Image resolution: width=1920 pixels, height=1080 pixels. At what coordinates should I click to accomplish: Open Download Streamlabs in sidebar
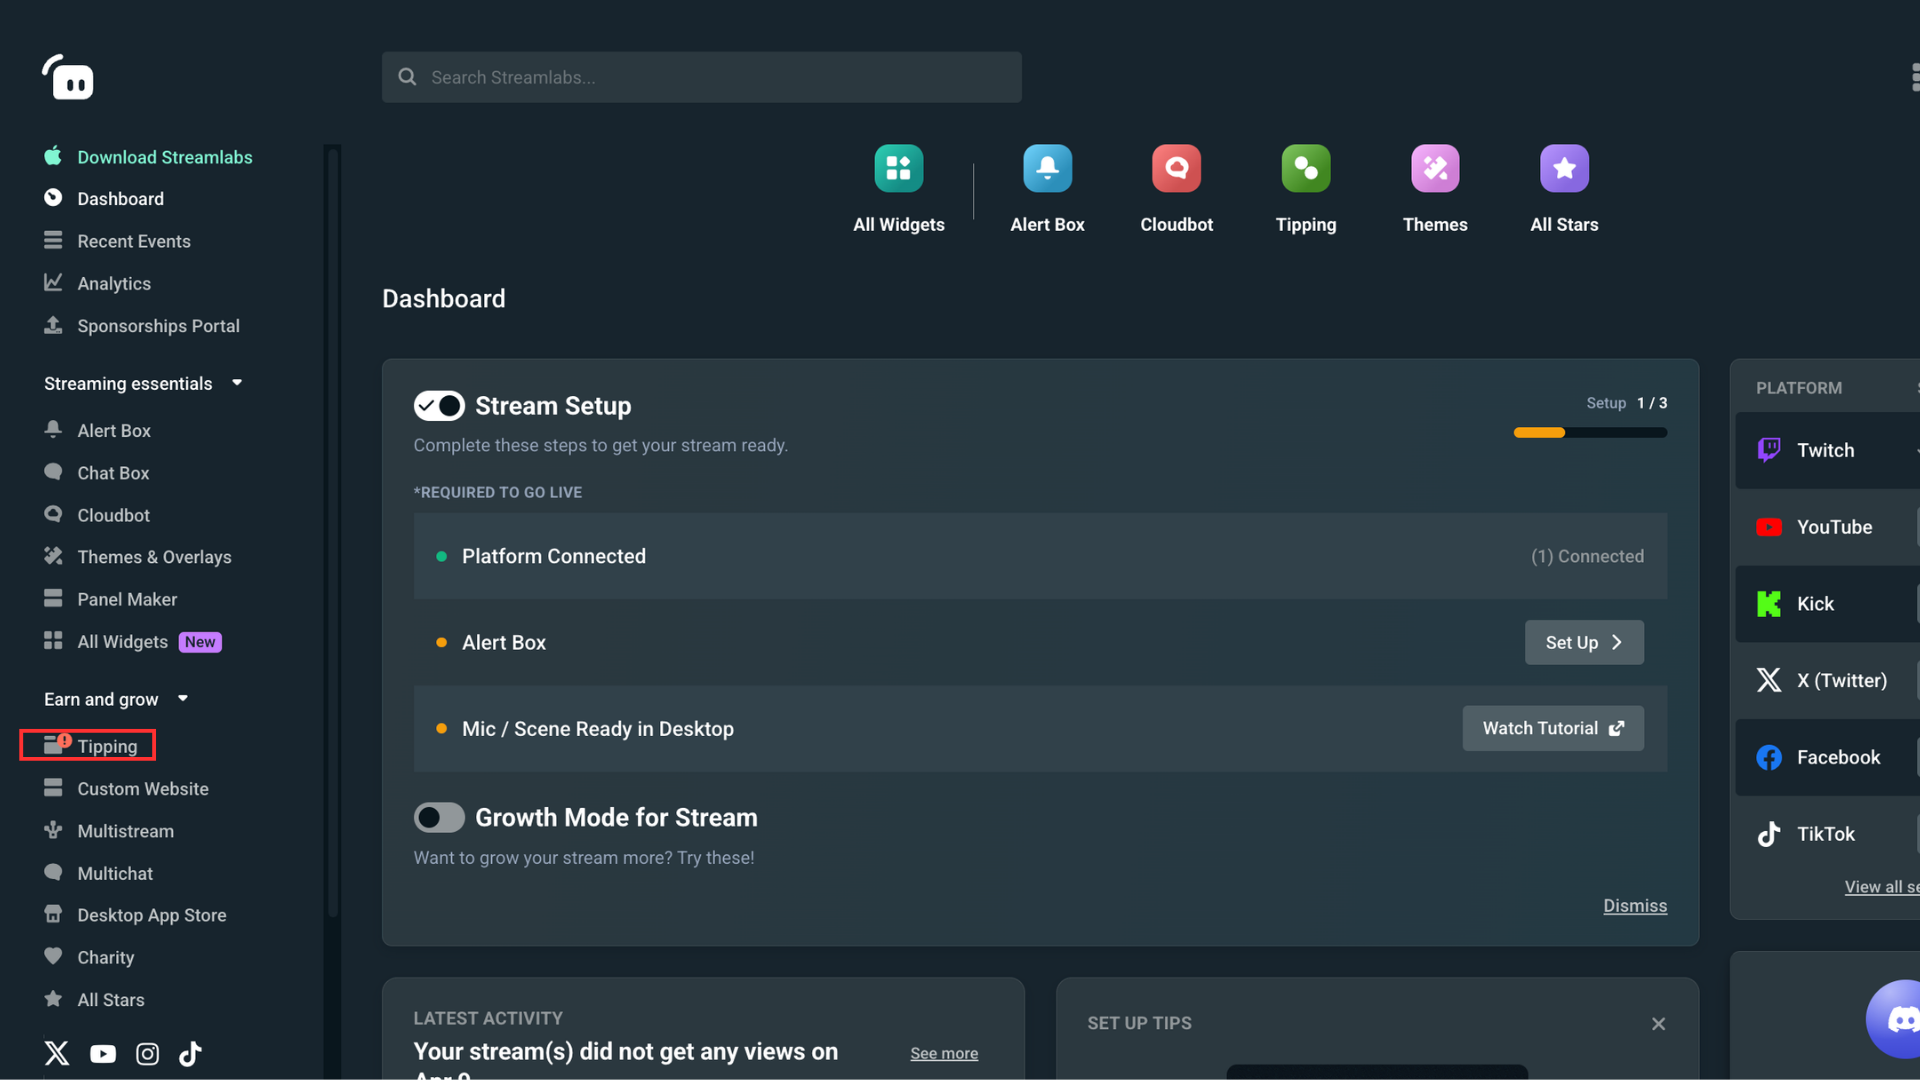coord(148,157)
